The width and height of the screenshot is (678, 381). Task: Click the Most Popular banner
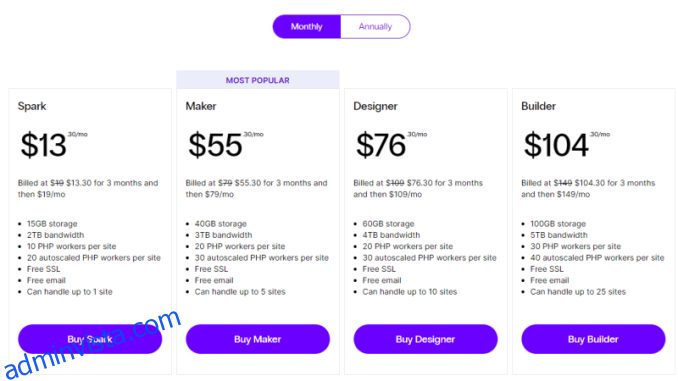click(x=258, y=80)
